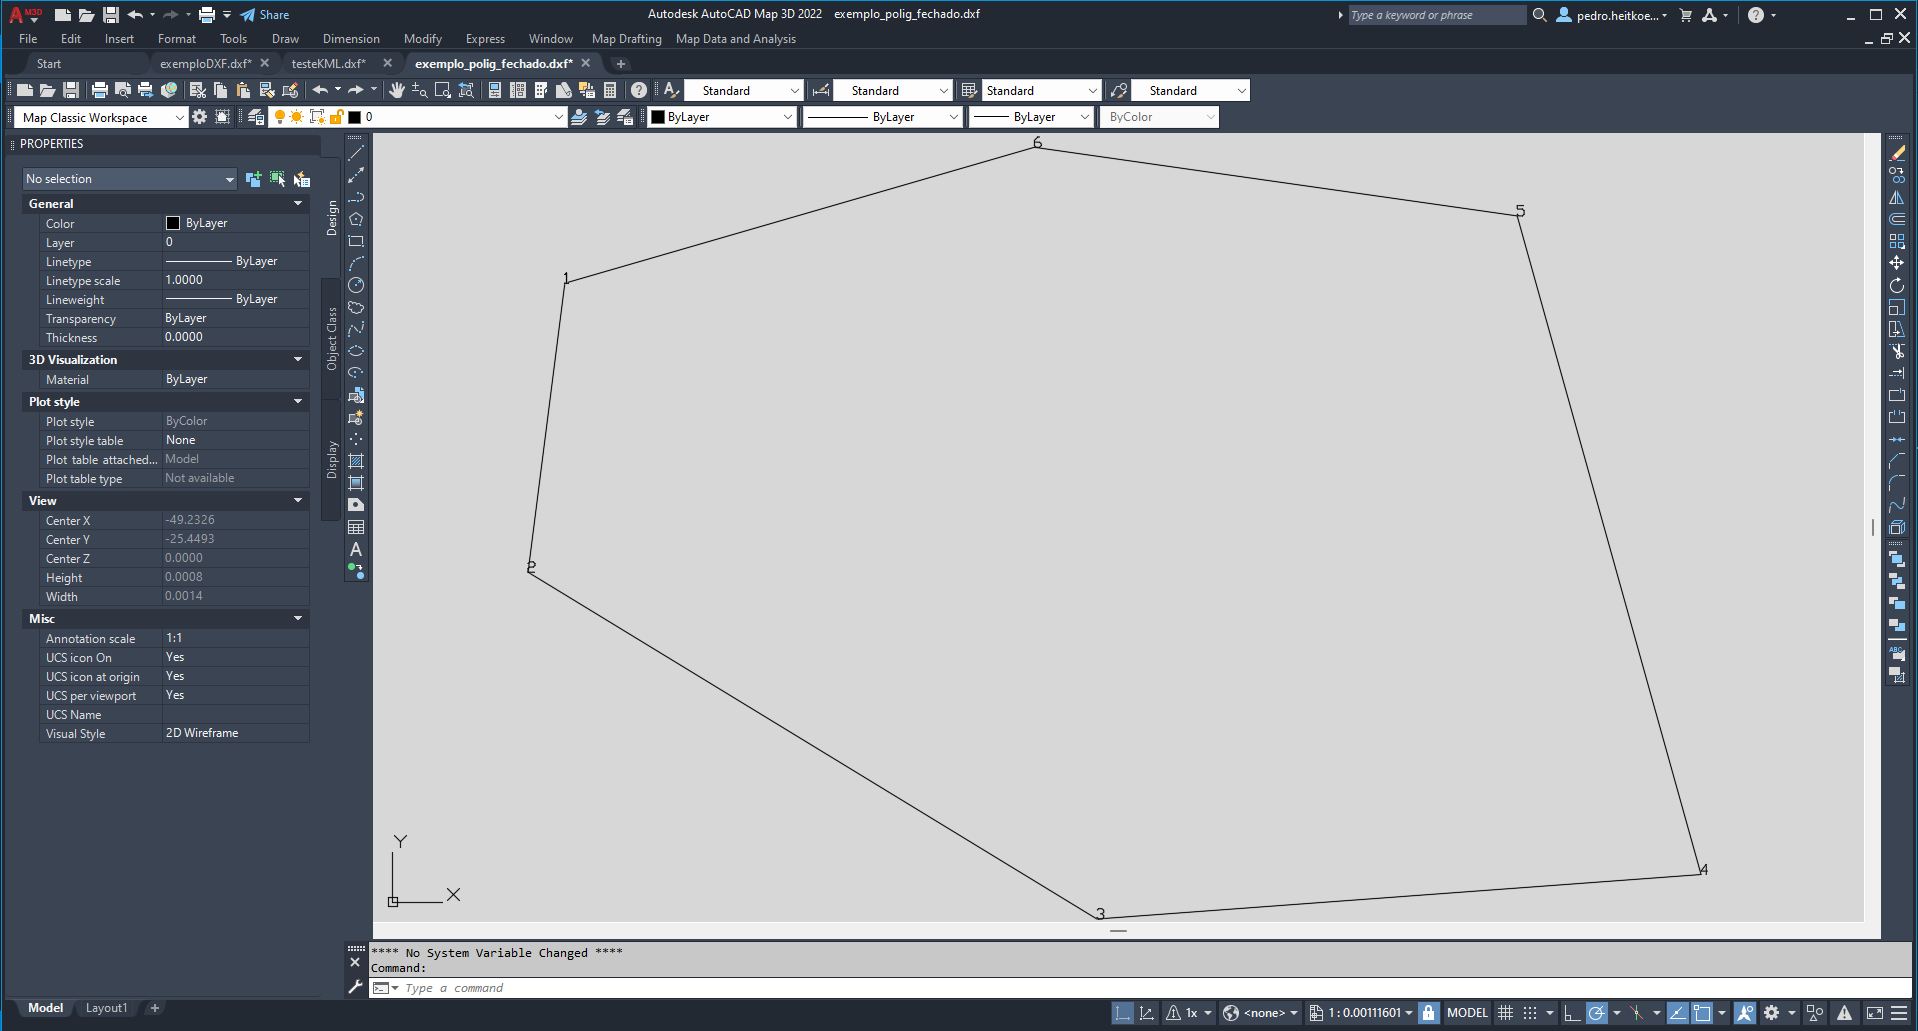1918x1031 pixels.
Task: Select the Polygon draw tool
Action: coord(356,219)
